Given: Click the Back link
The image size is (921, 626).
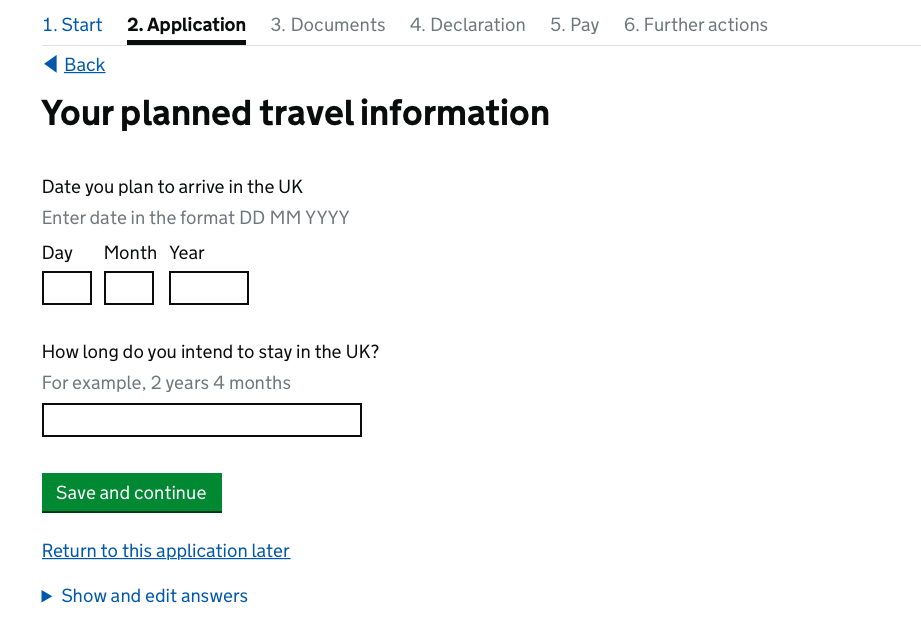Looking at the screenshot, I should point(85,65).
